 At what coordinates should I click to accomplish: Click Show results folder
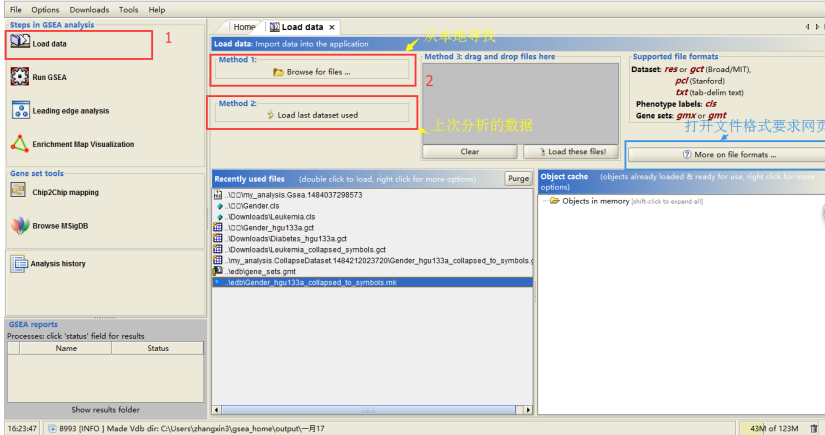105,410
